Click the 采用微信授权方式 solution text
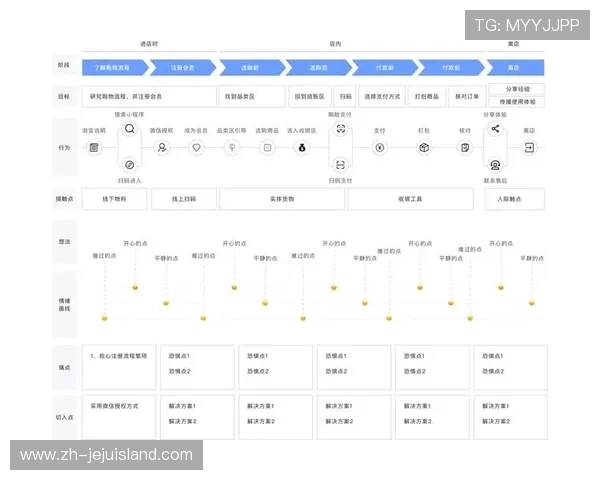Viewport: 600px width, 480px height. (114, 406)
